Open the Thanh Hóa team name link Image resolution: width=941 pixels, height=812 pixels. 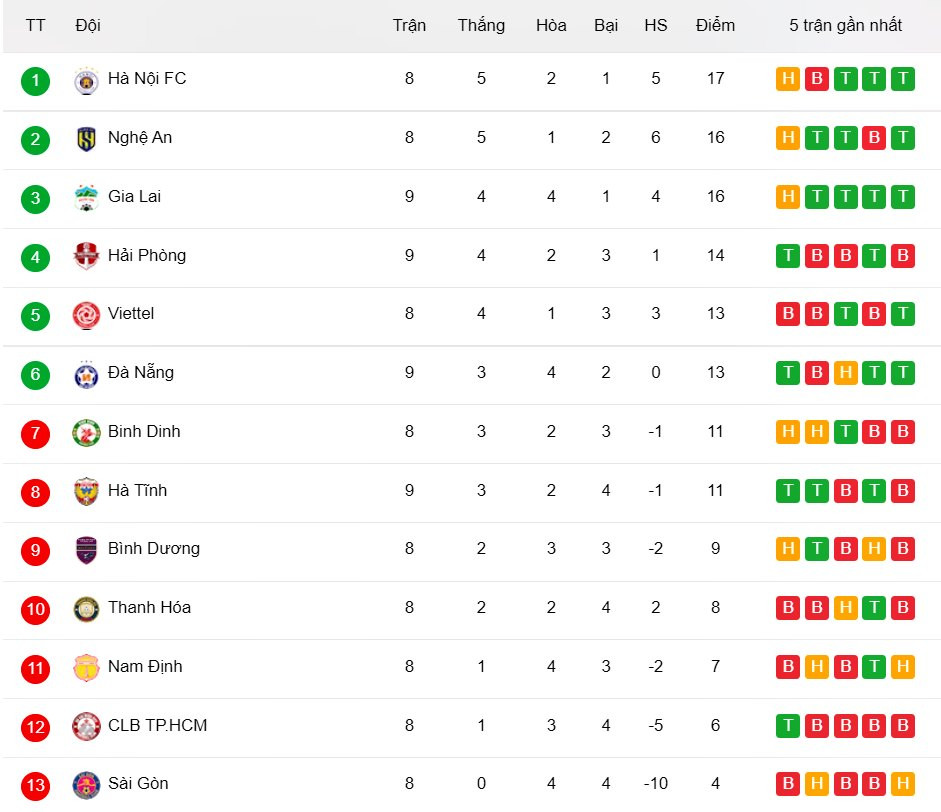(x=149, y=608)
